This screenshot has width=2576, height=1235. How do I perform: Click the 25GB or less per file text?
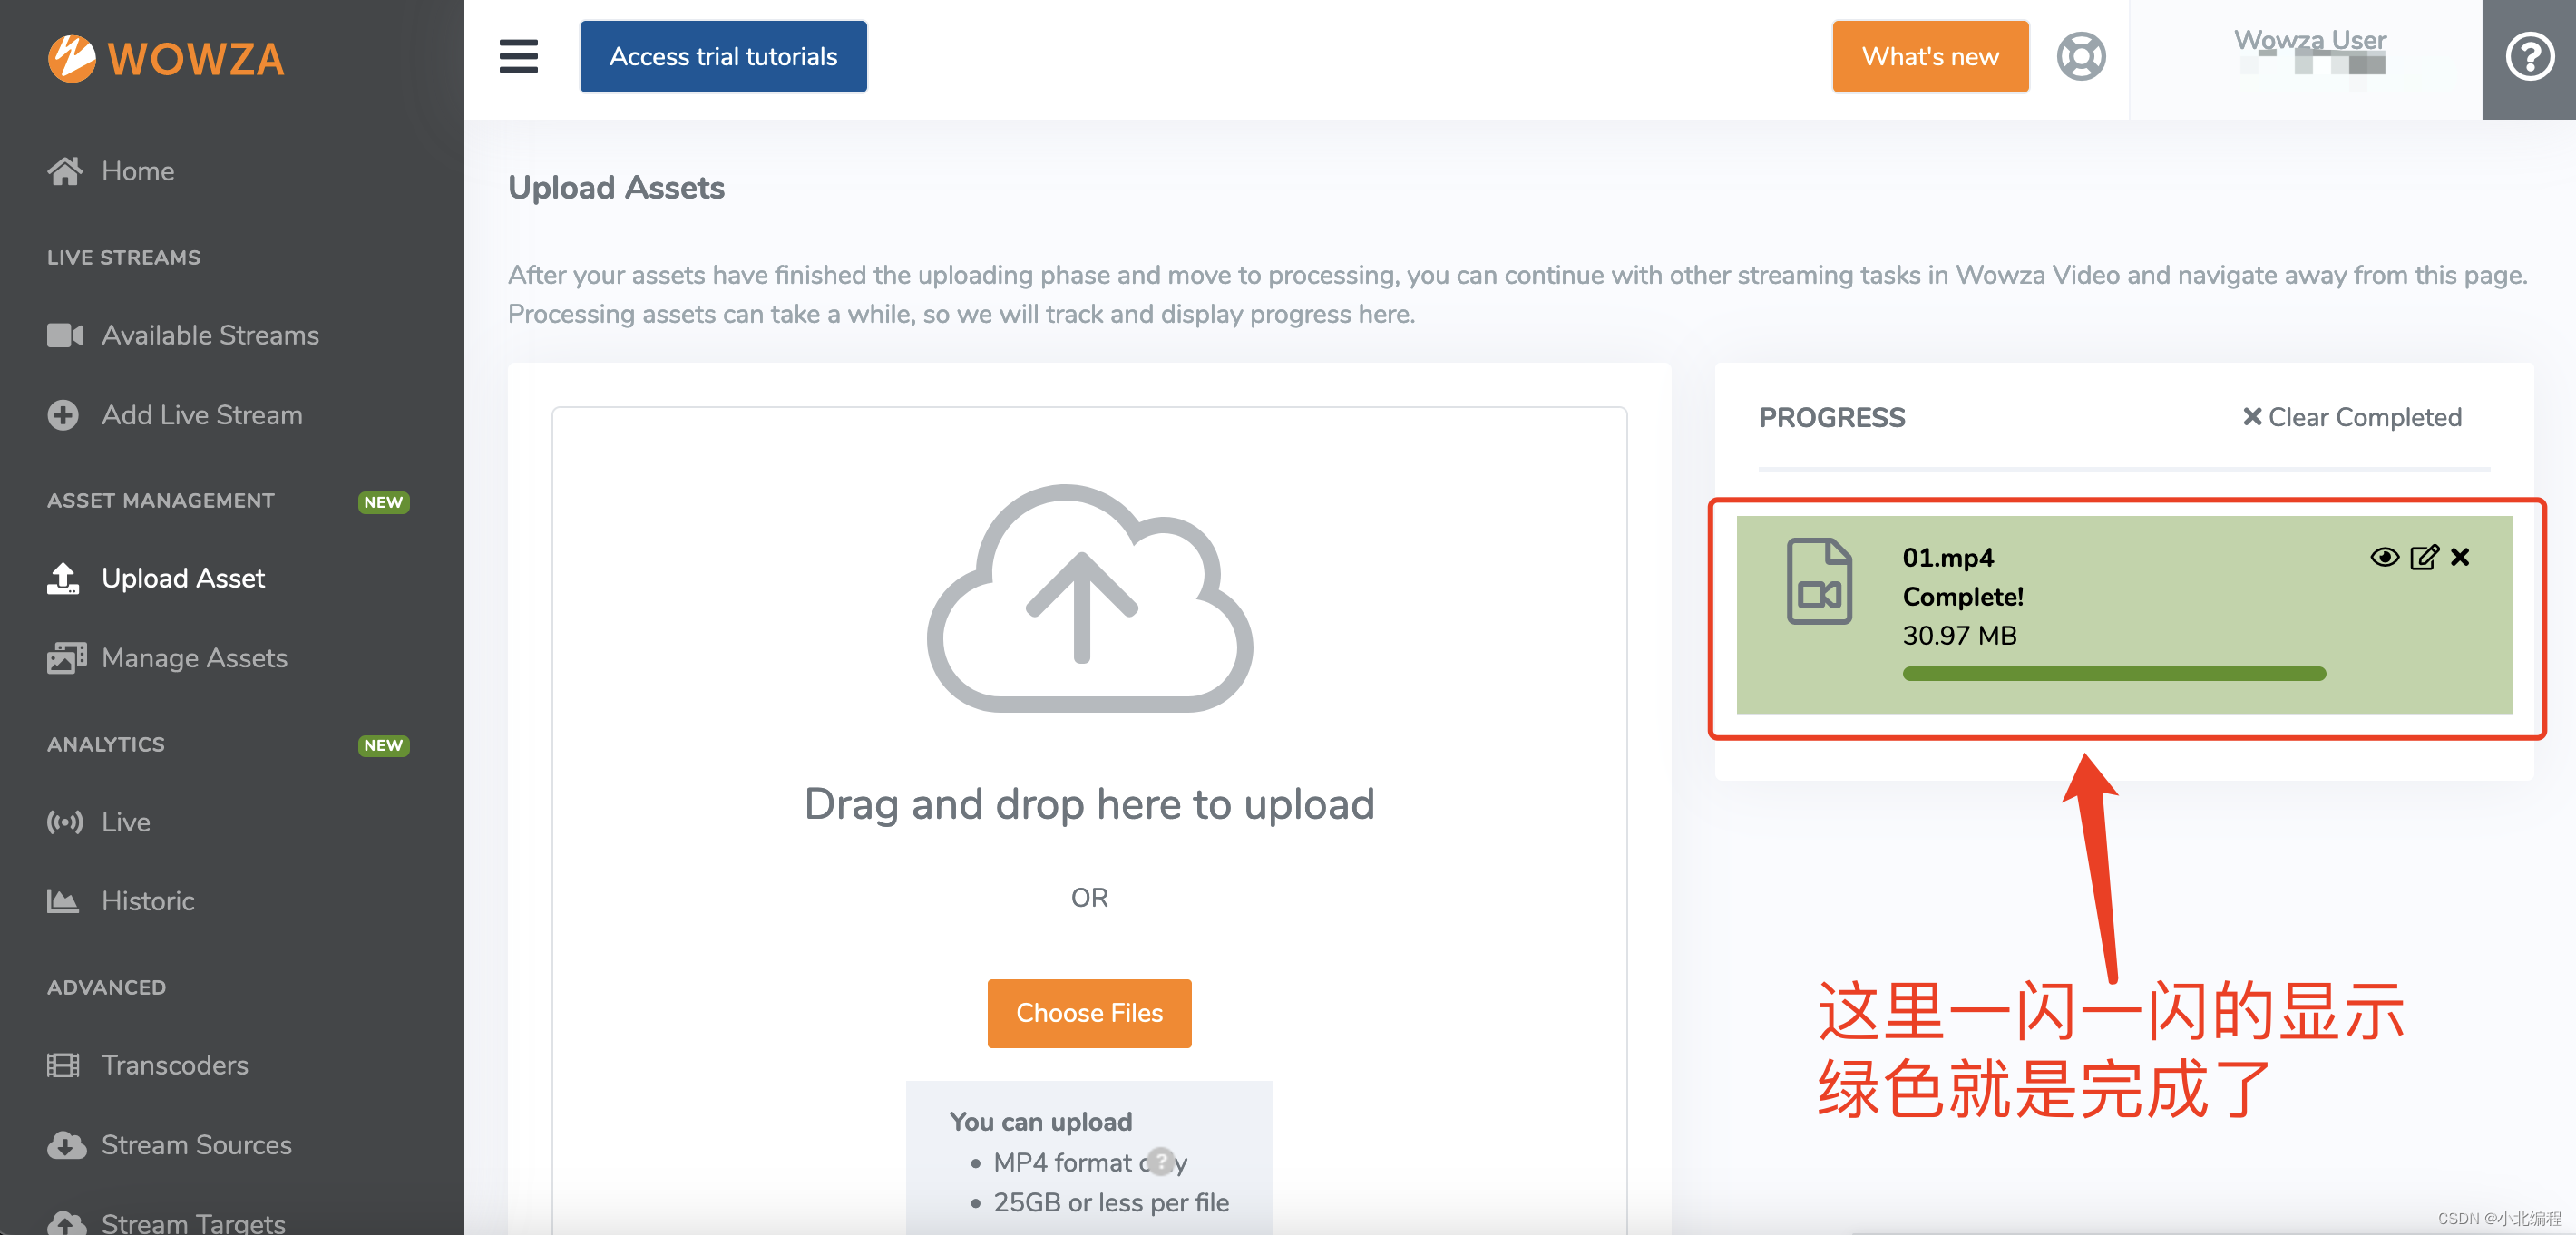pyautogui.click(x=1111, y=1201)
